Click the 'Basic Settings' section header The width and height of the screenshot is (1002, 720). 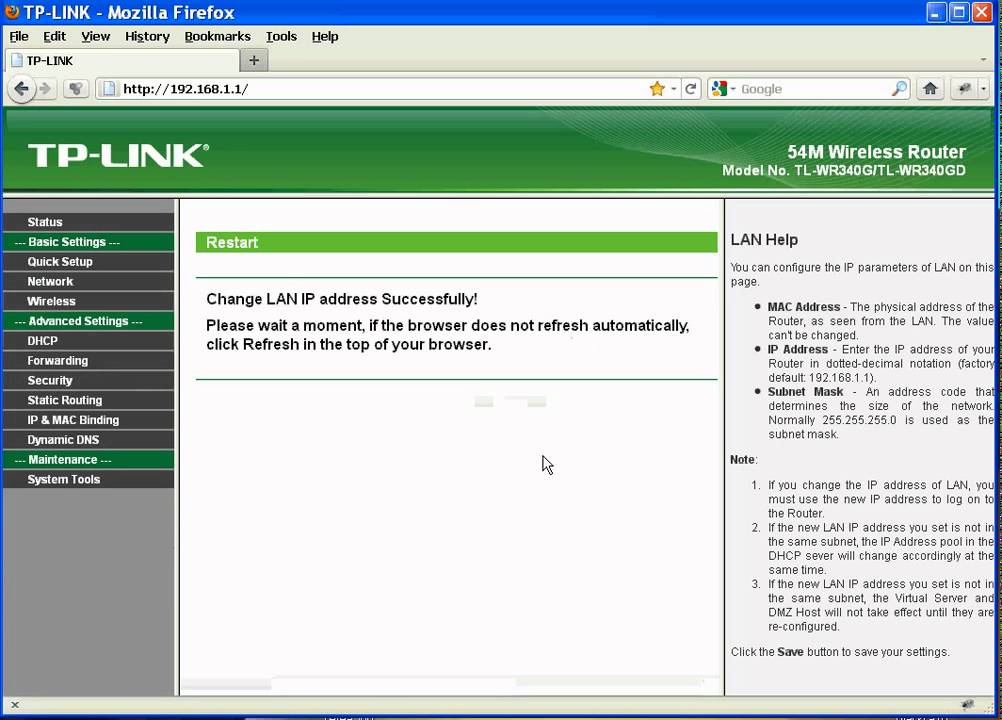(88, 241)
